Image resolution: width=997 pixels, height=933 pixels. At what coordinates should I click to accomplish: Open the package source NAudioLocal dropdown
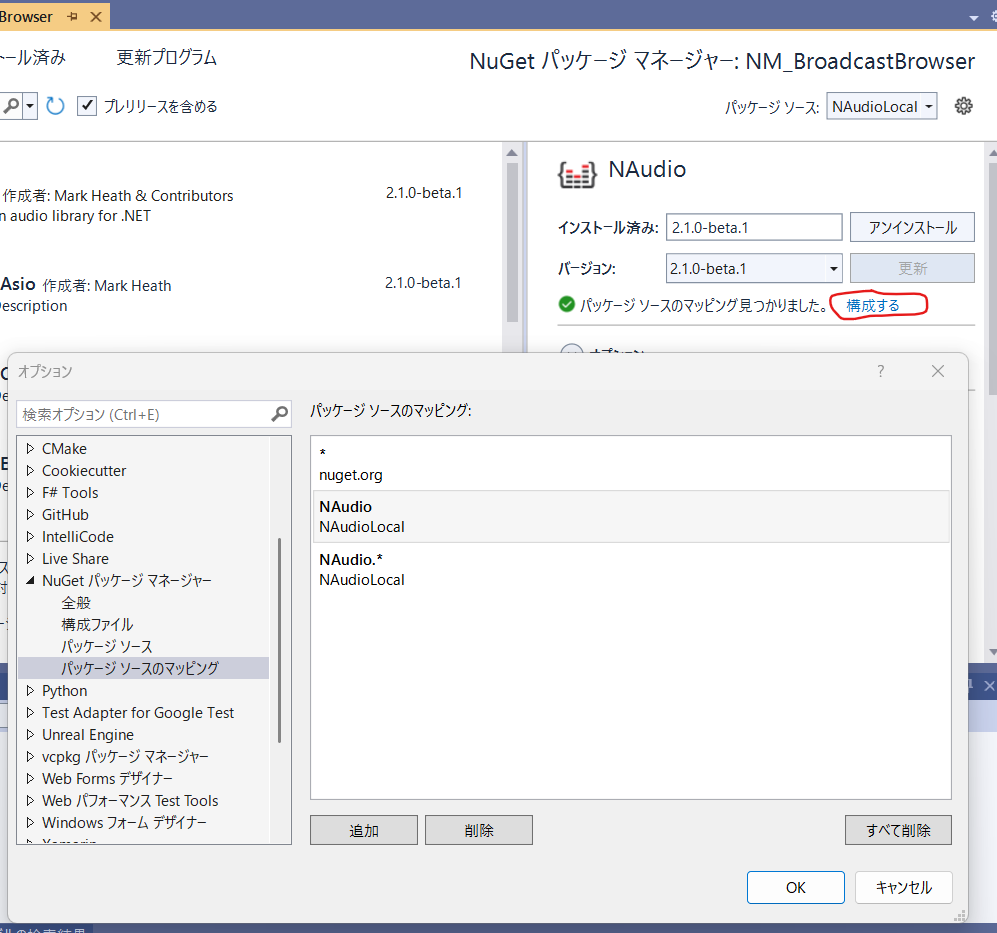pyautogui.click(x=881, y=106)
